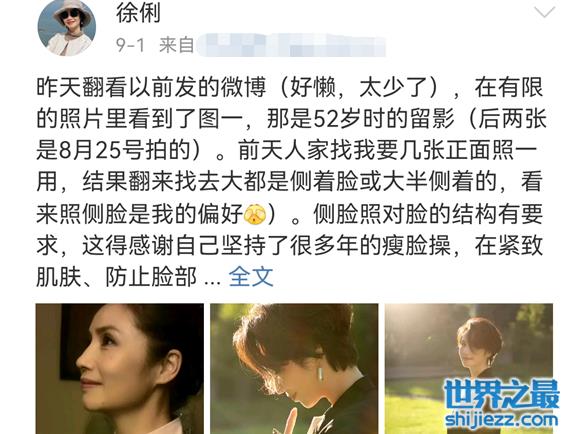
Task: Open 徐俐's profile avatar
Action: click(x=67, y=27)
